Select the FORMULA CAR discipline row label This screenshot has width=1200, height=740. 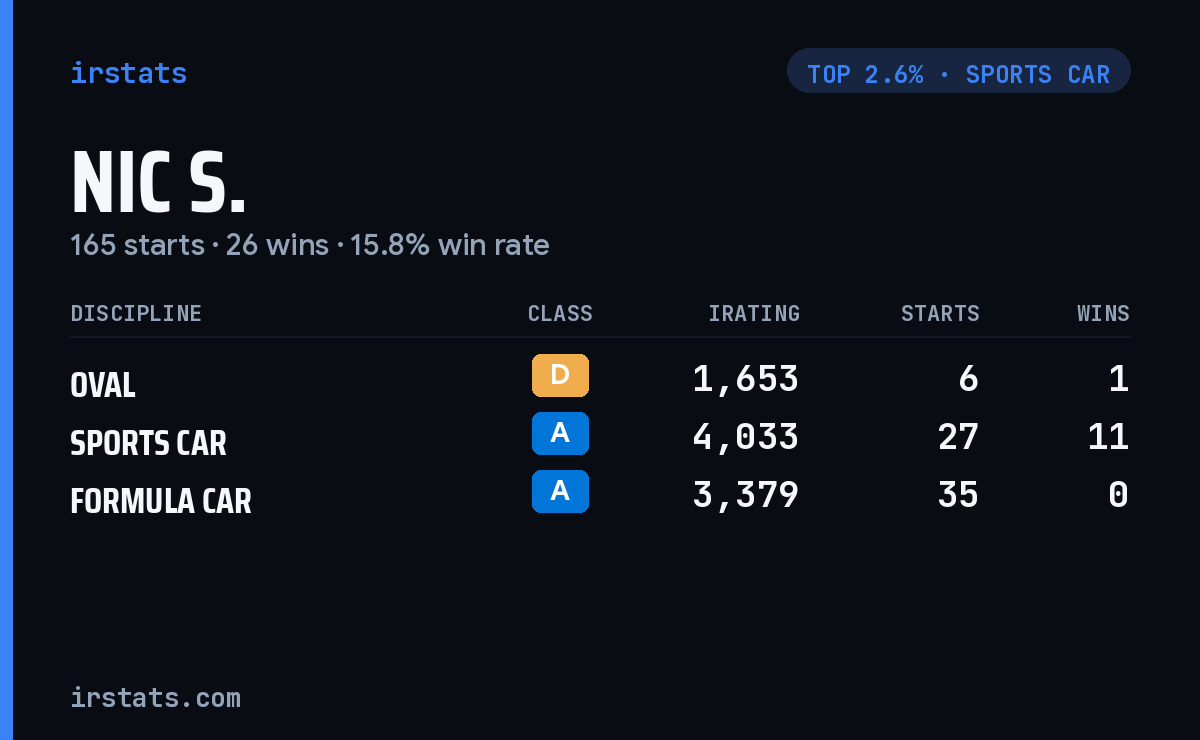[x=161, y=501]
